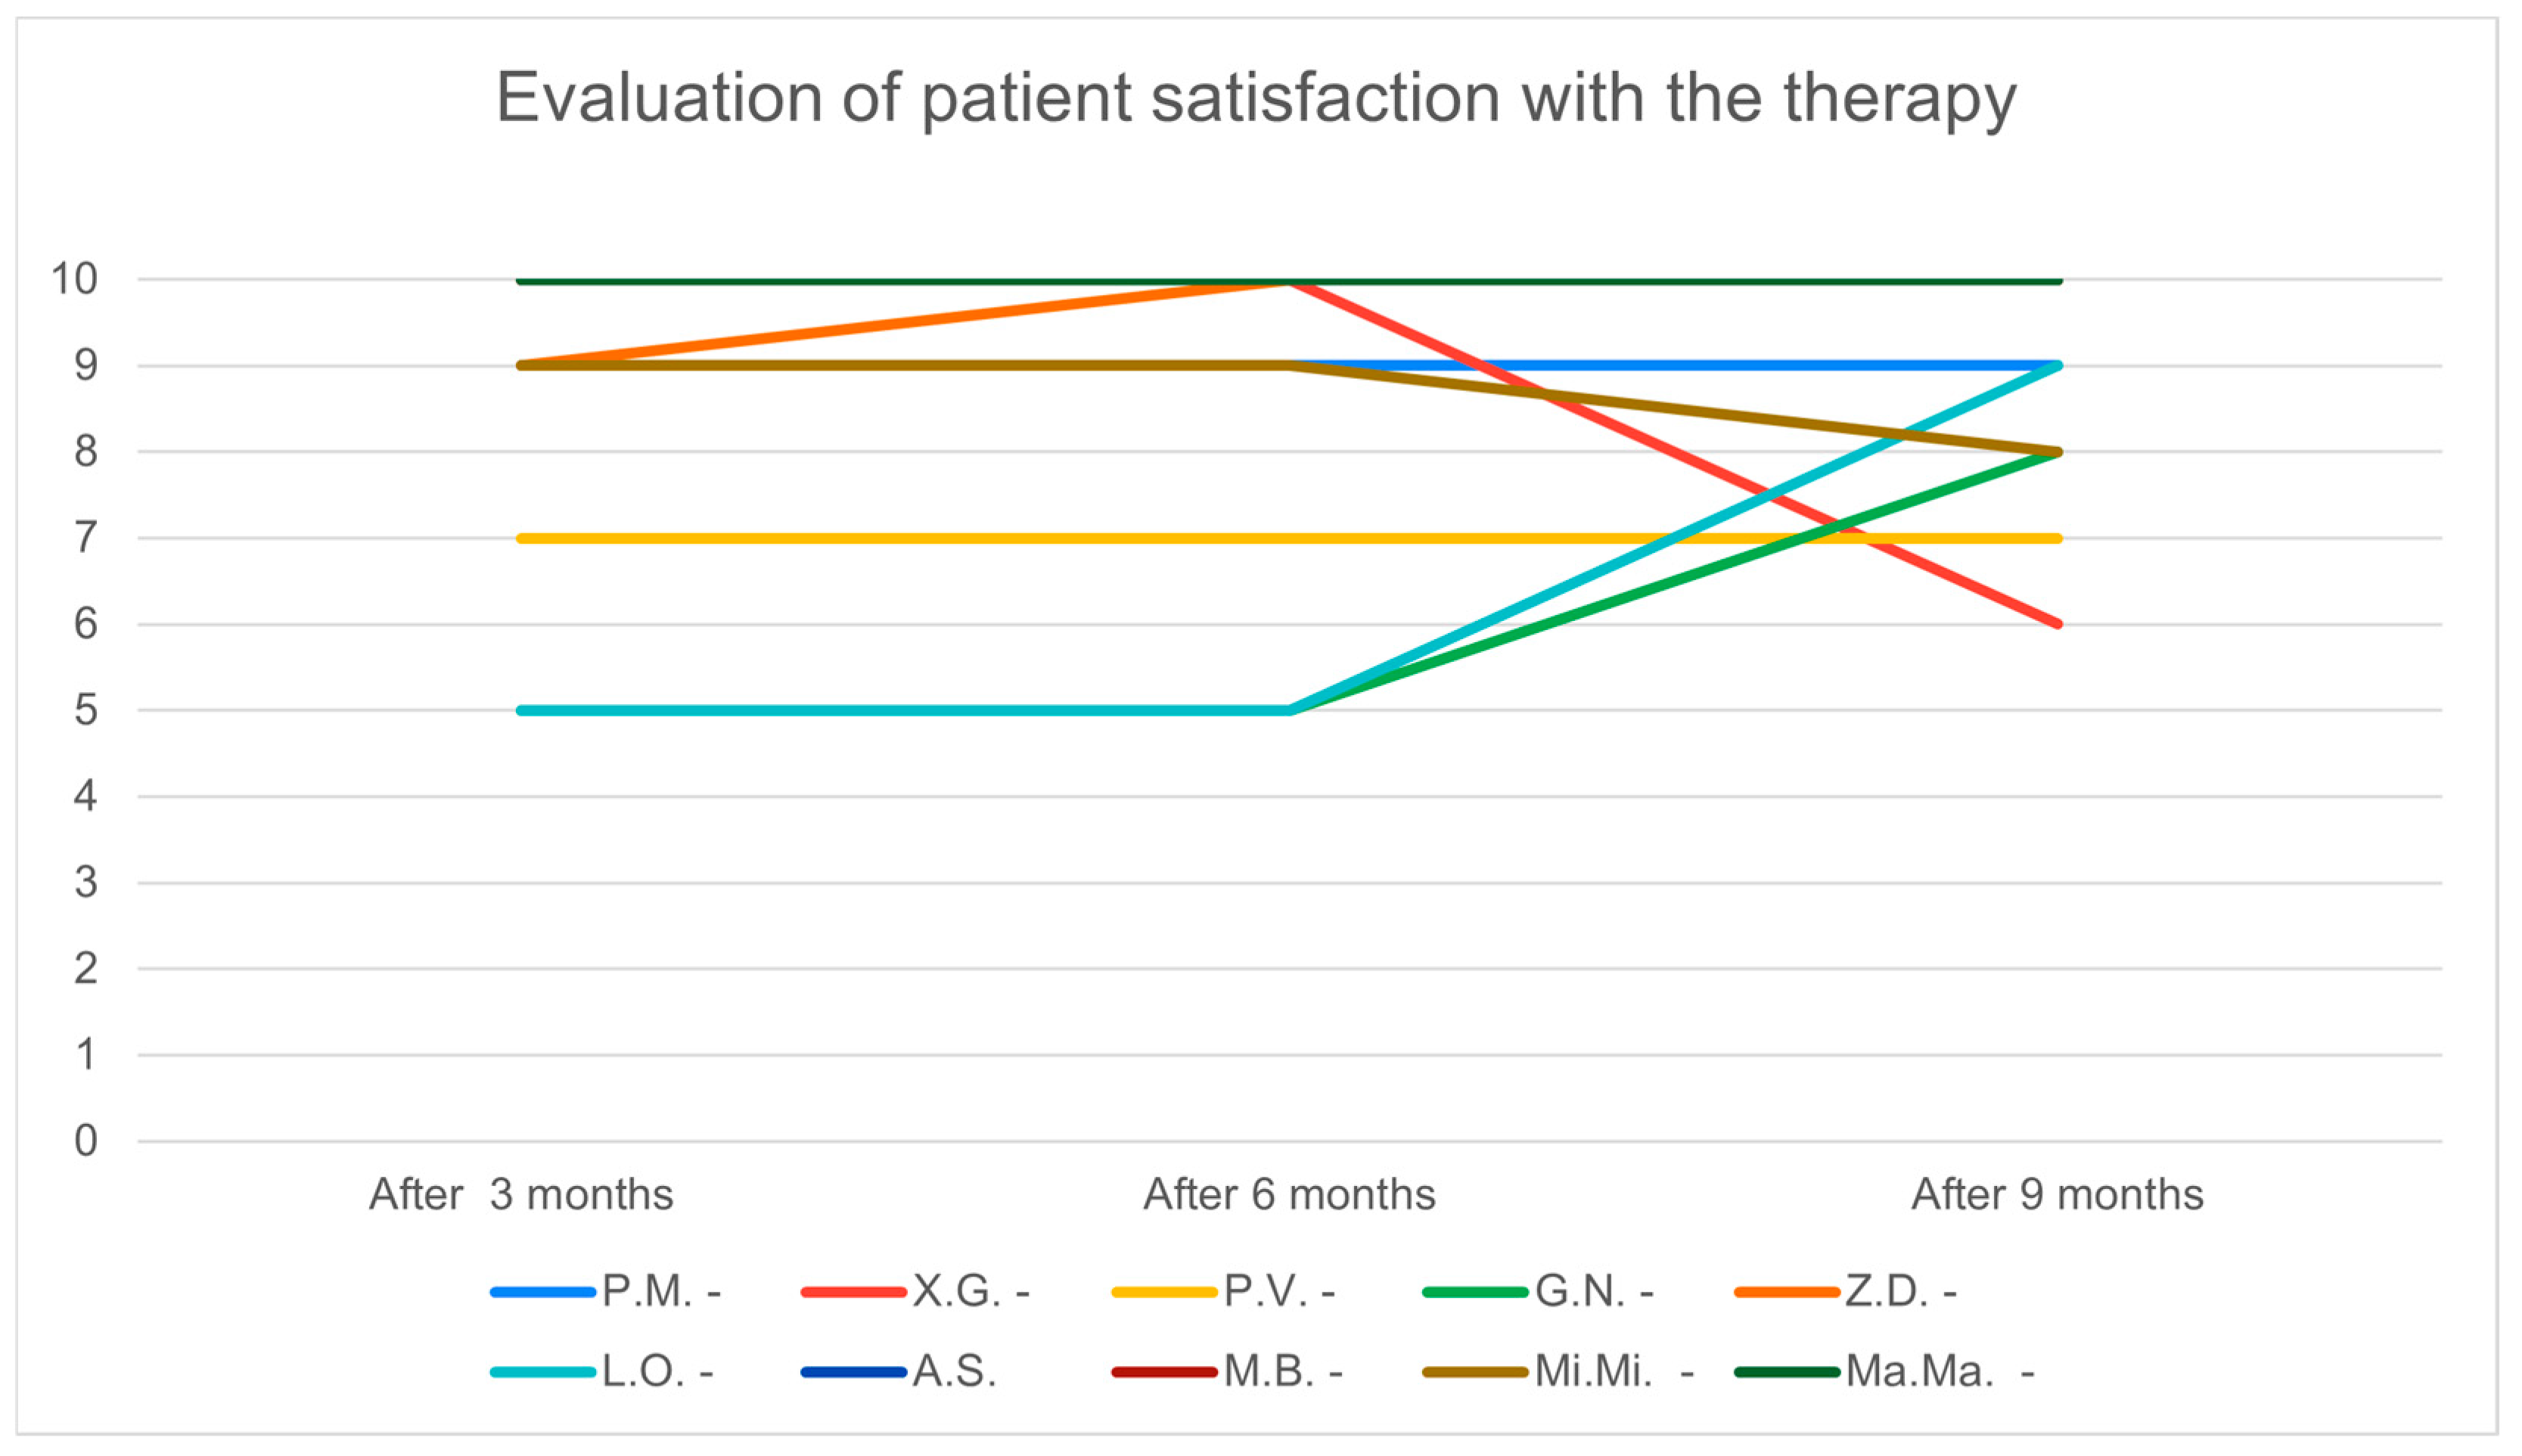Screen dimensions: 2522x1456
Task: Click the "After 9 months" axis label
Action: 2057,1195
